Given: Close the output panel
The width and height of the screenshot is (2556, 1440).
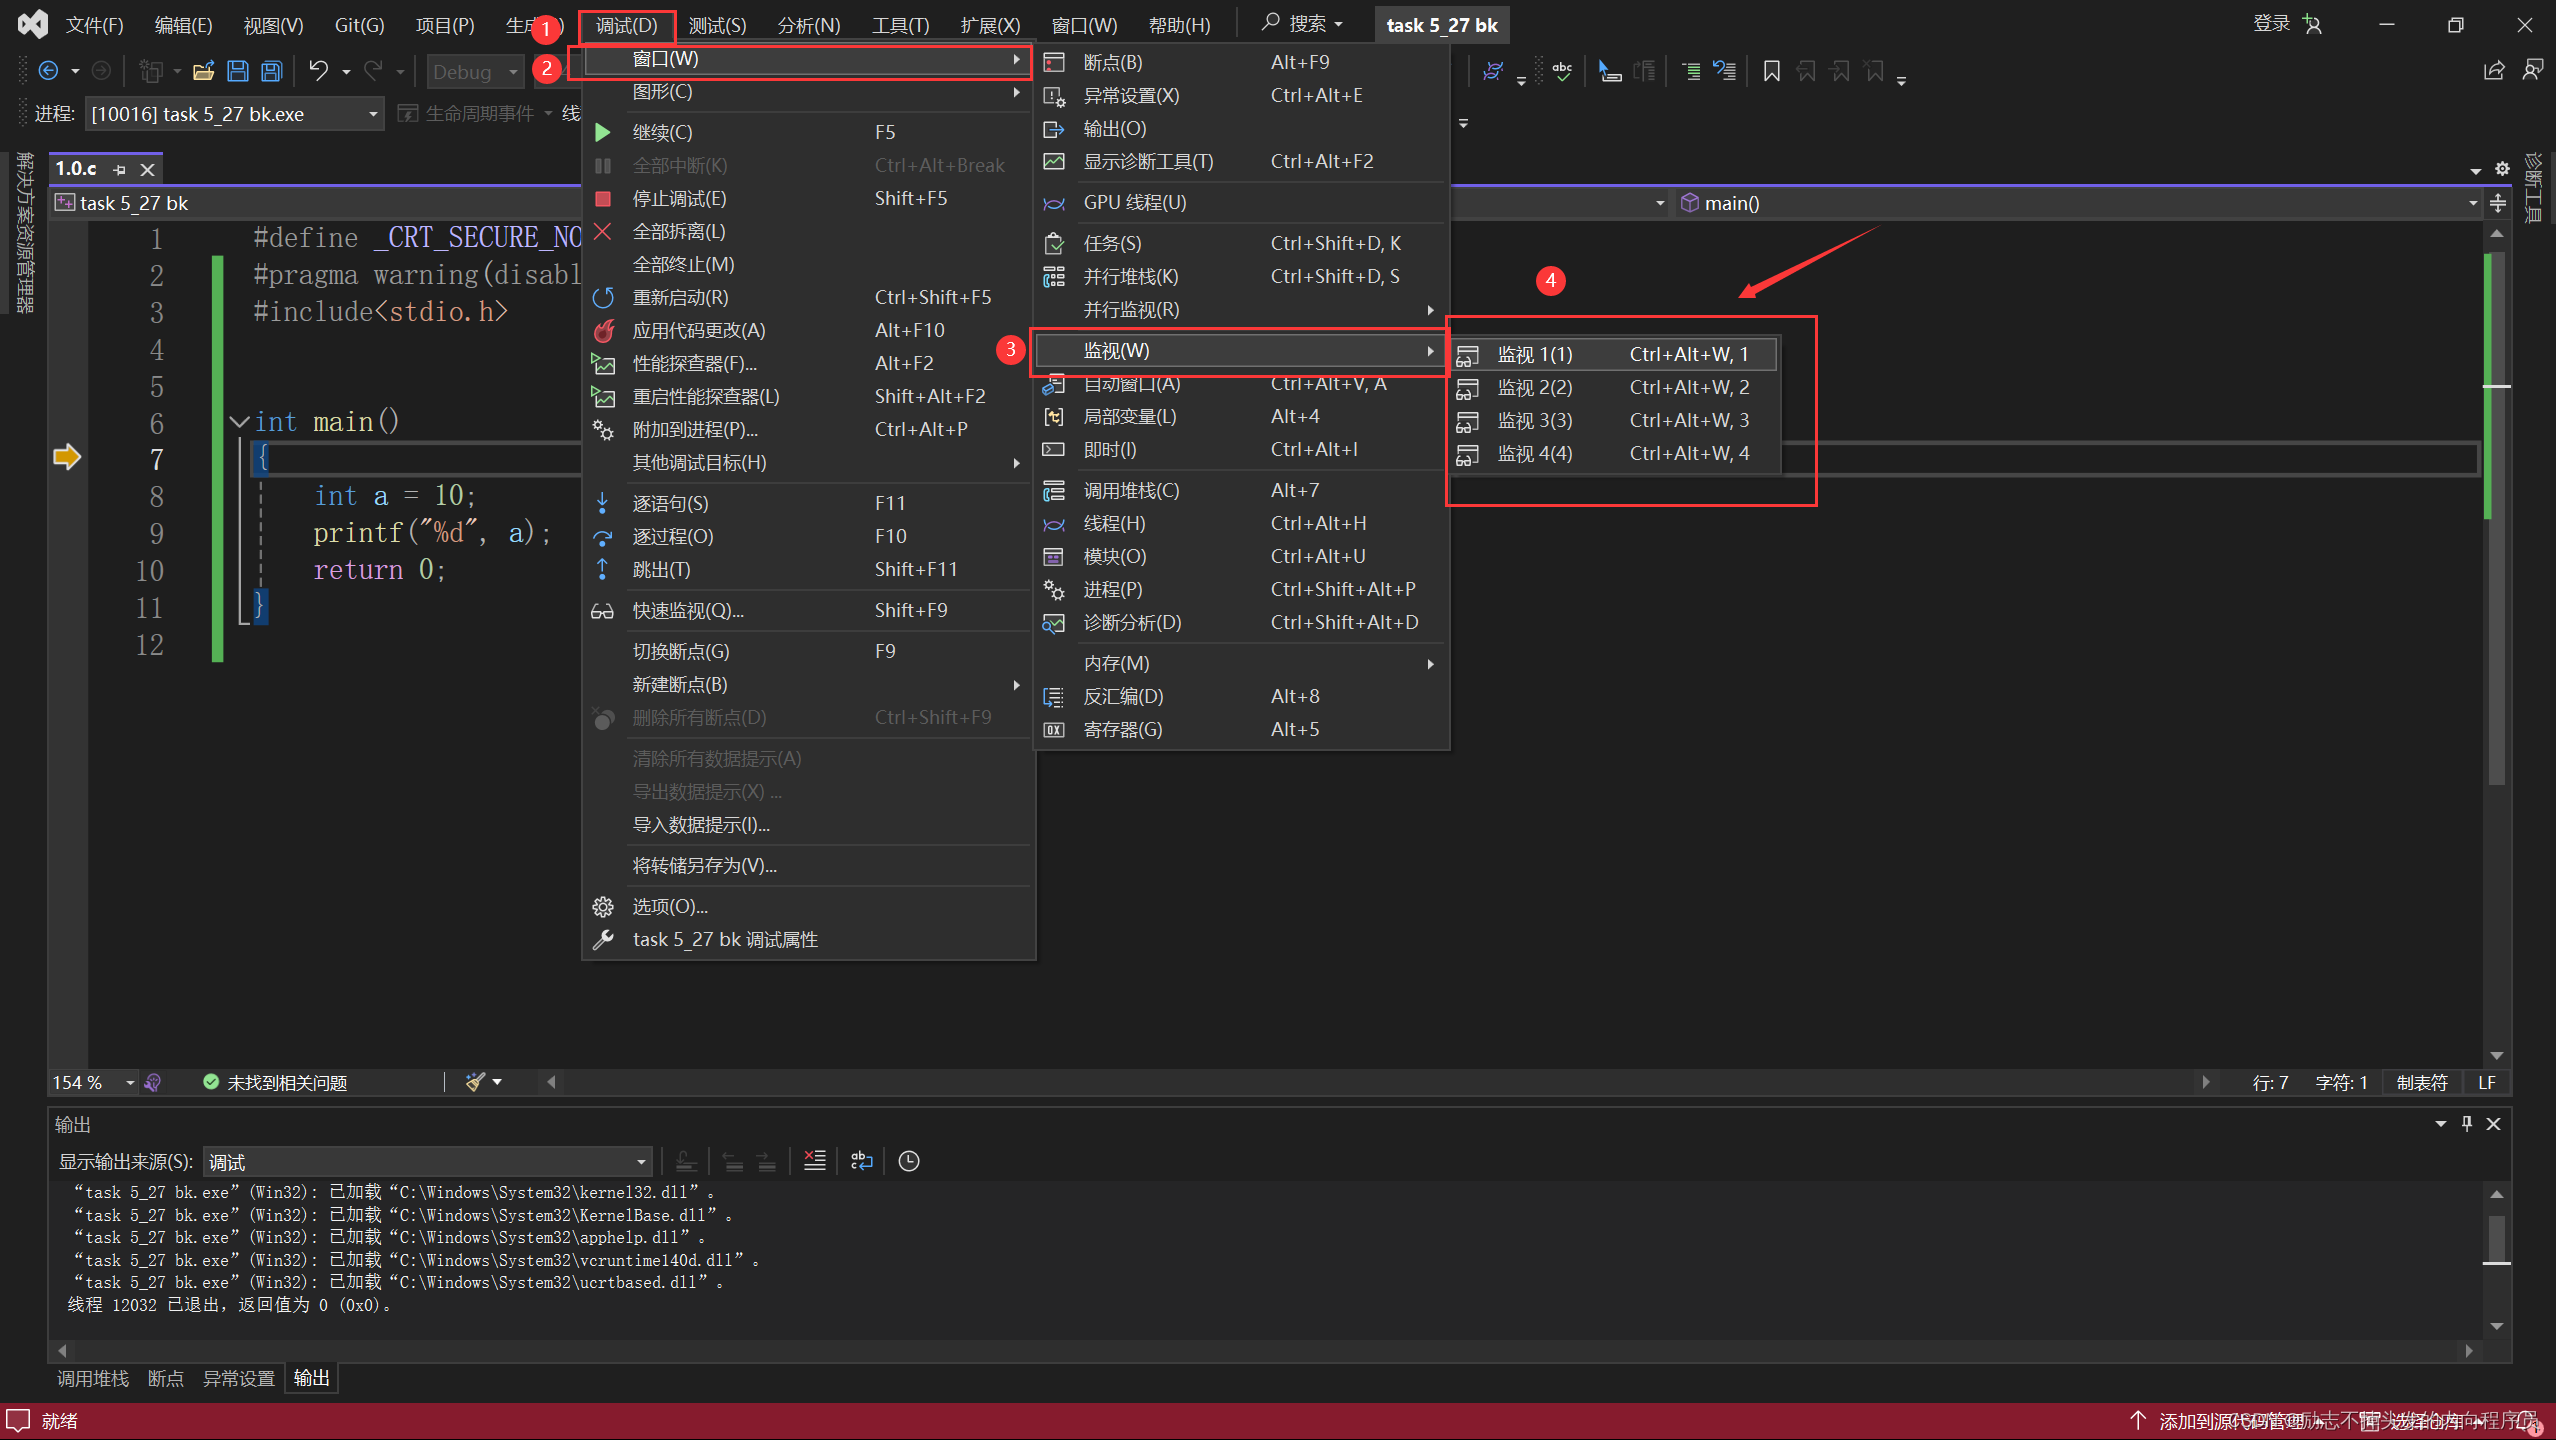Looking at the screenshot, I should (x=2494, y=1124).
